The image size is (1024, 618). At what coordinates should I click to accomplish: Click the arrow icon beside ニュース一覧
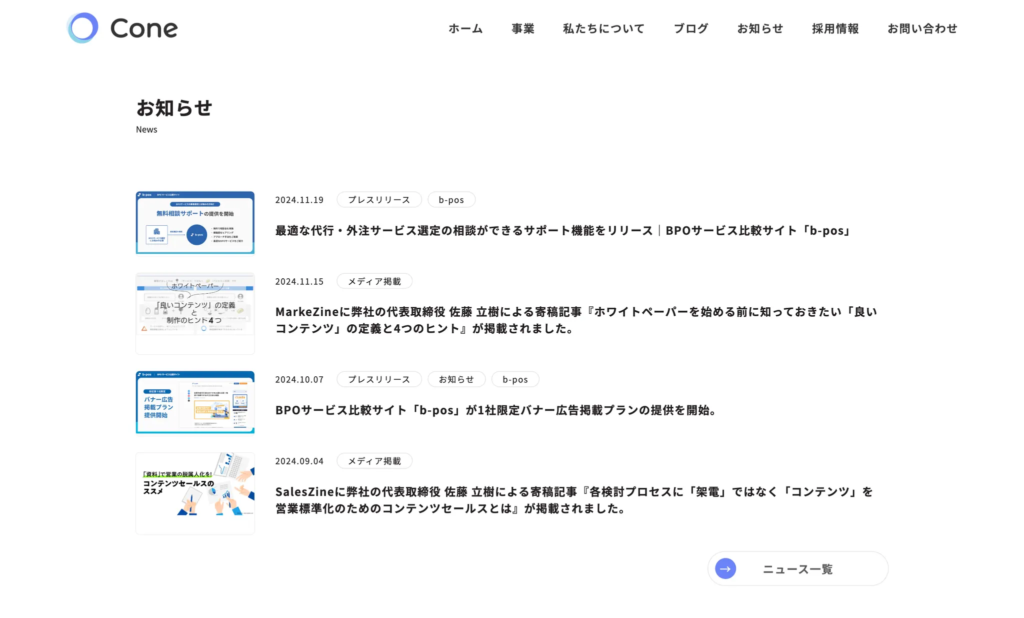tap(725, 568)
